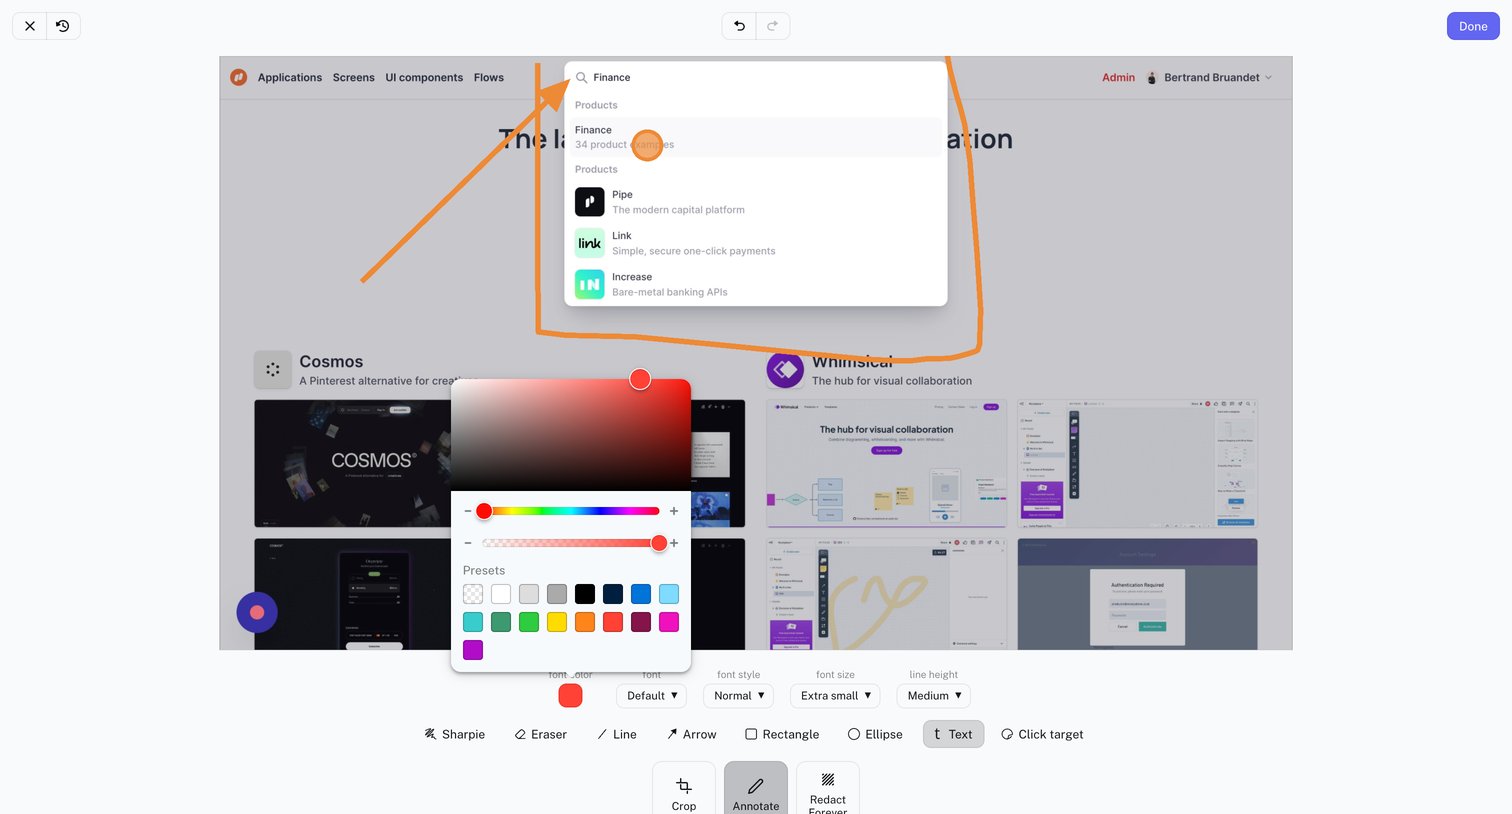This screenshot has height=814, width=1512.
Task: Click the Done button
Action: (x=1473, y=26)
